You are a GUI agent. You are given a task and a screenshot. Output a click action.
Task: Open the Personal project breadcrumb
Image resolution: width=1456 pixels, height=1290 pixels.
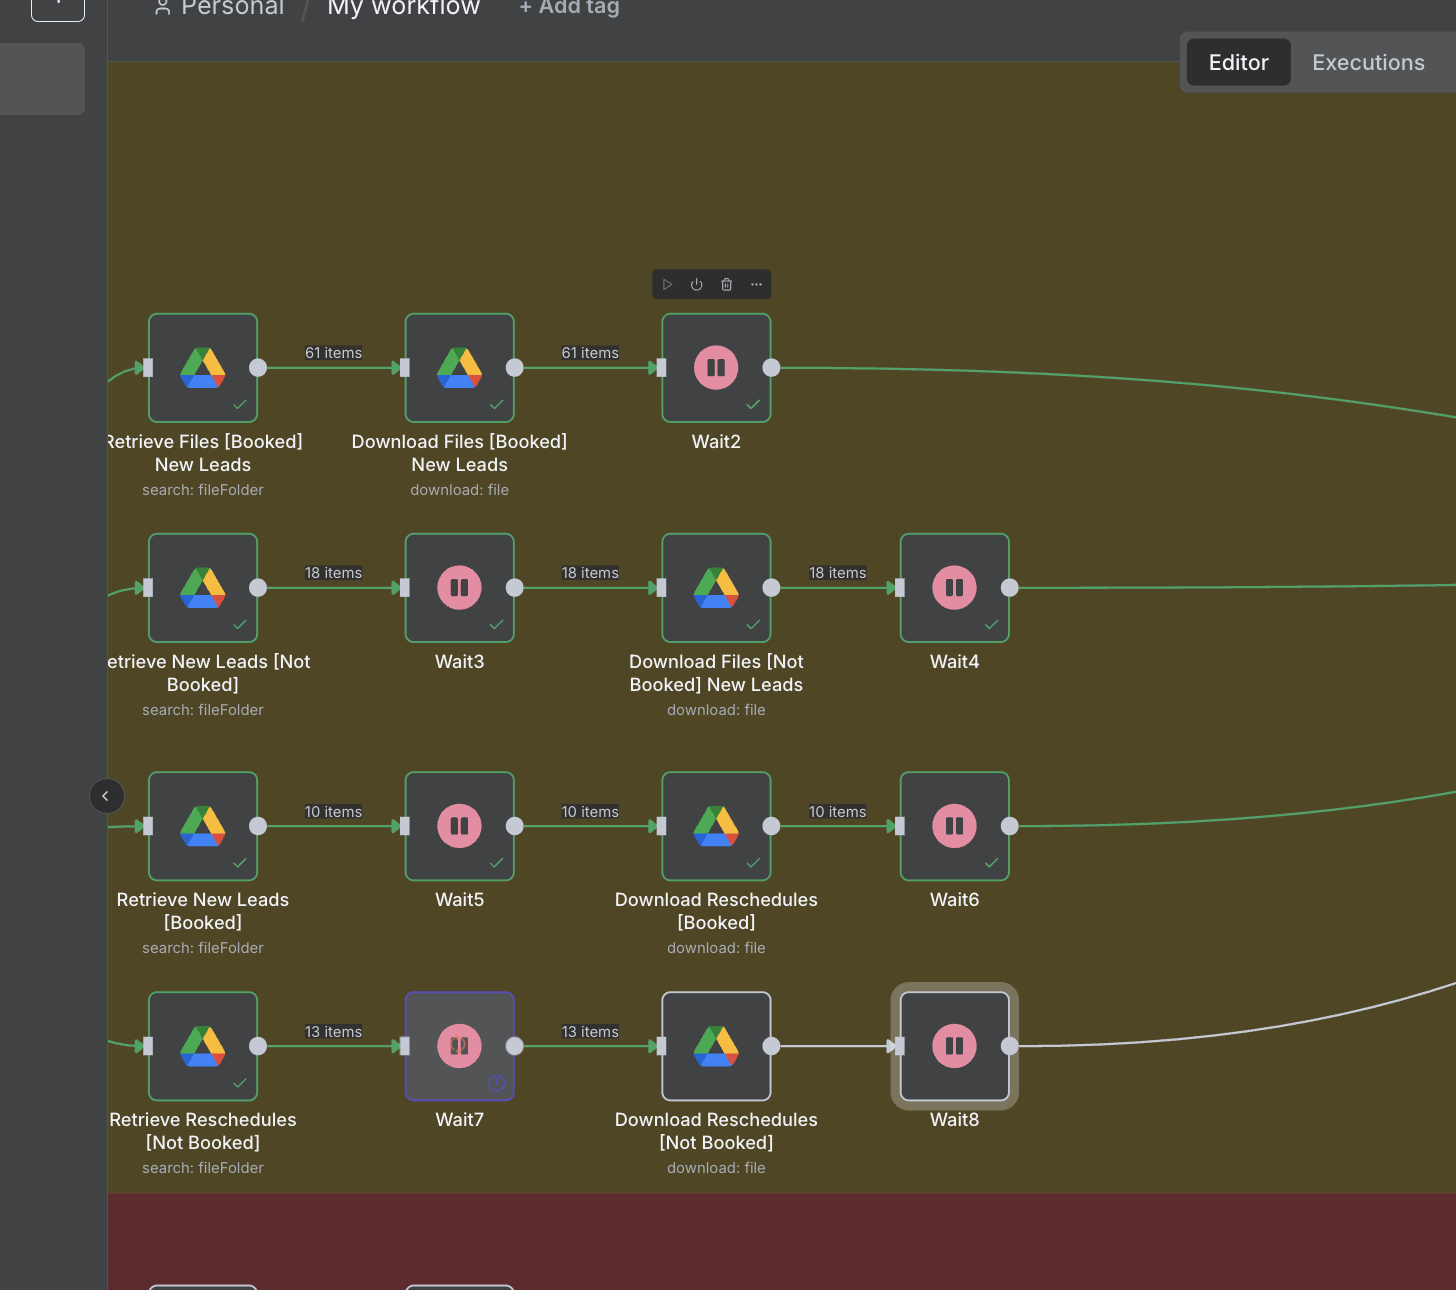coord(220,7)
